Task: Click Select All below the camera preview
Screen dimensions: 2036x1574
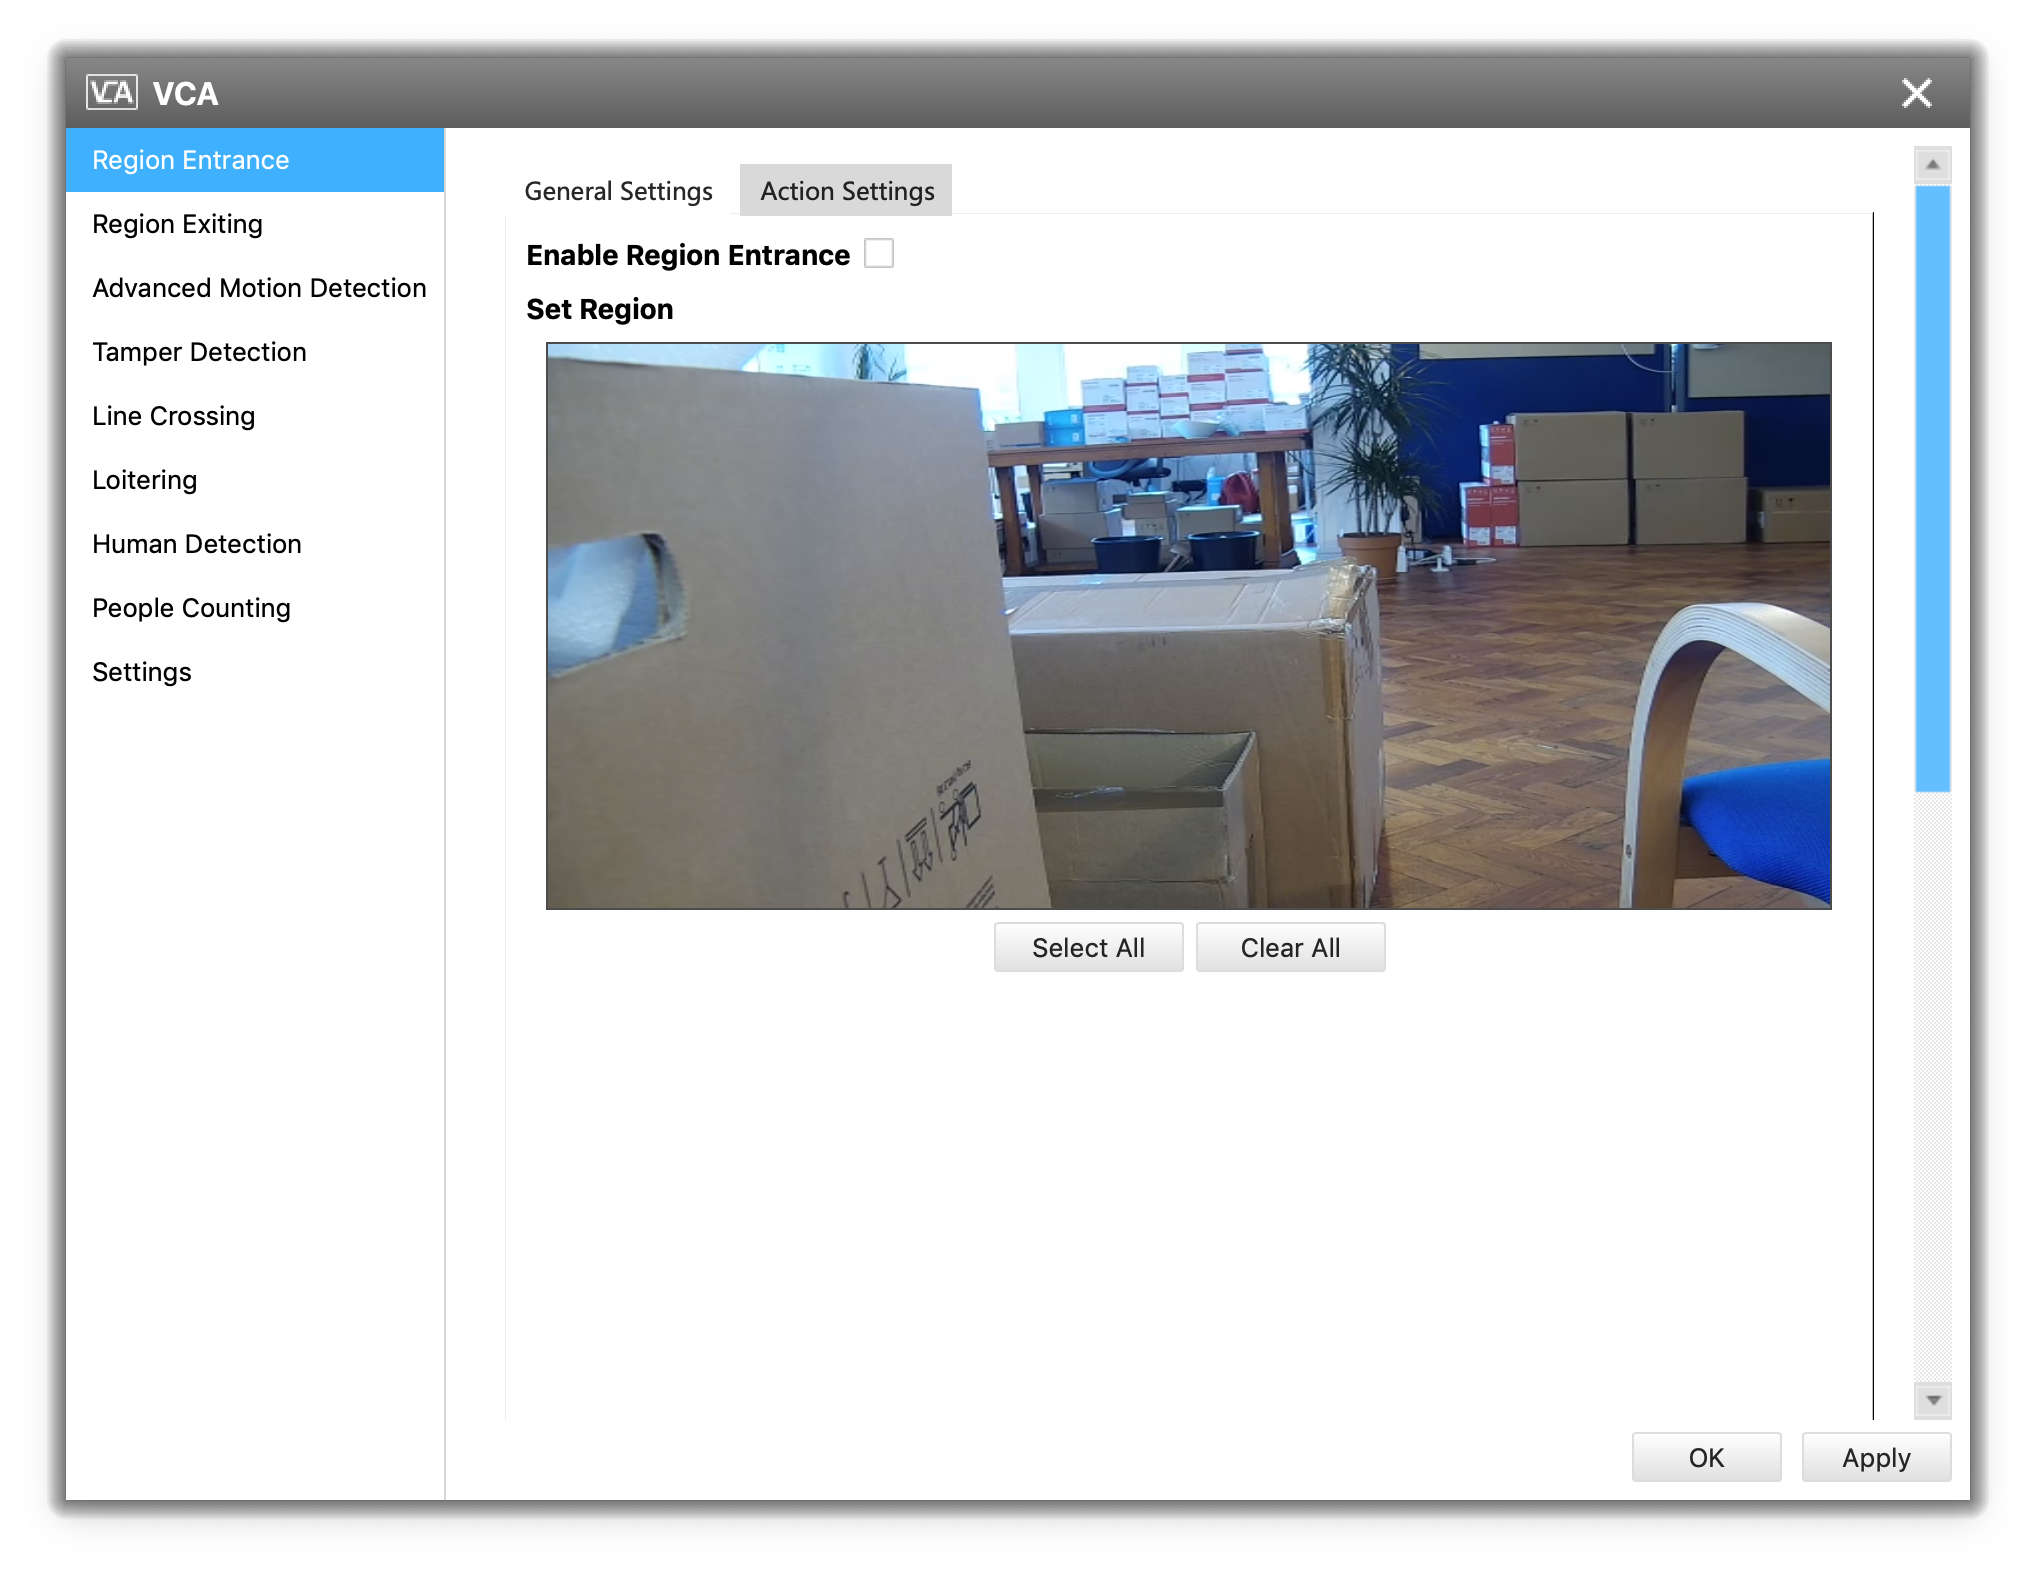Action: pos(1088,946)
